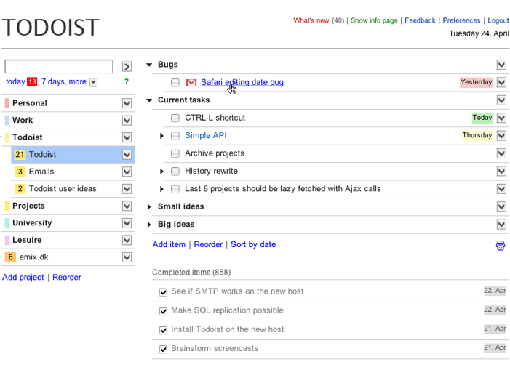The width and height of the screenshot is (510, 386).
Task: Check off Simple API task
Action: 175,136
